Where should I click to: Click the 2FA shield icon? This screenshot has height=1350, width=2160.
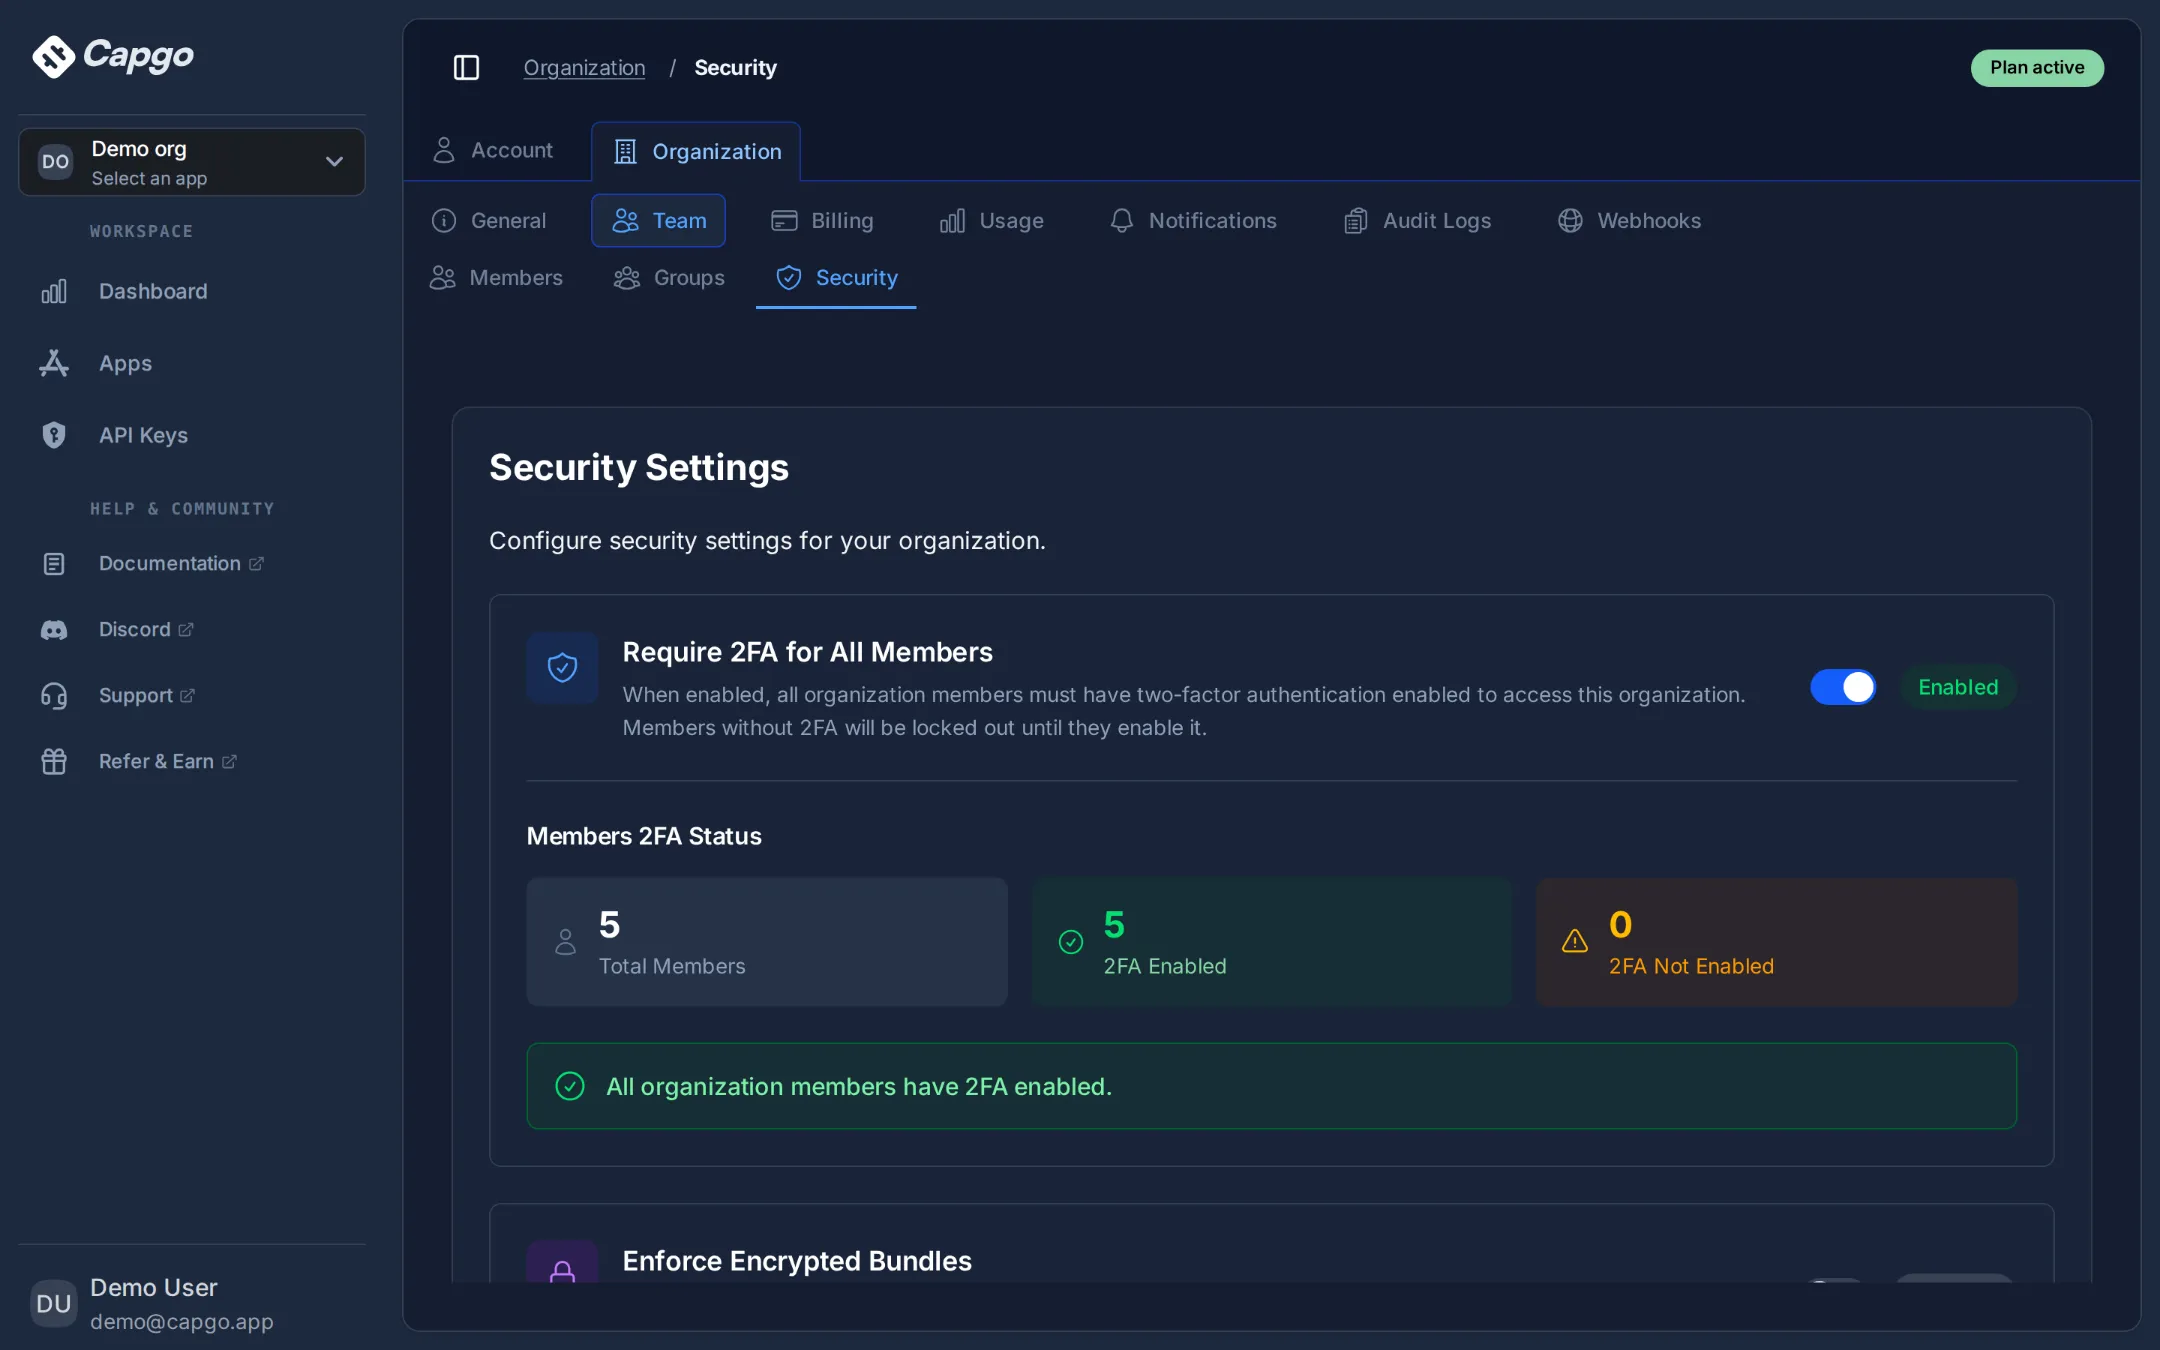pyautogui.click(x=563, y=667)
